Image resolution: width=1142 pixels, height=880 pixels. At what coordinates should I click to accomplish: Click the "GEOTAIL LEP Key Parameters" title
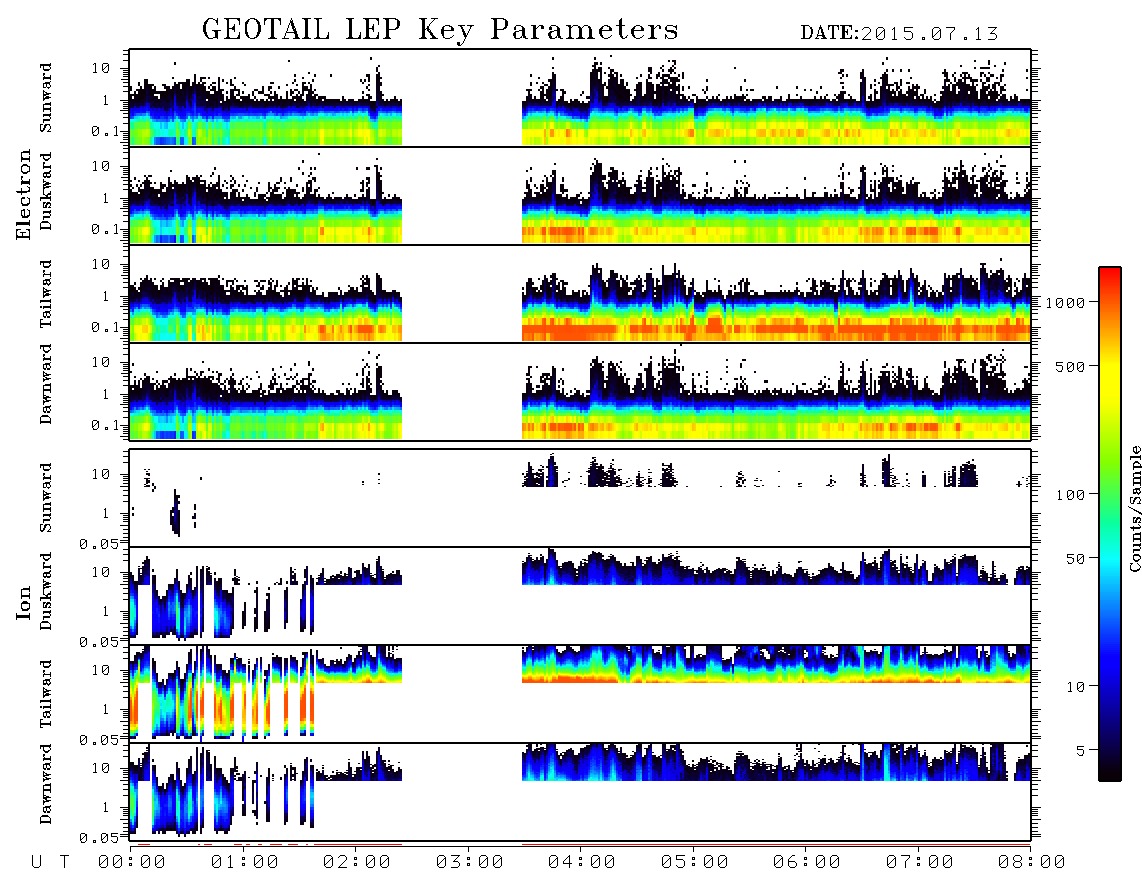pyautogui.click(x=440, y=30)
